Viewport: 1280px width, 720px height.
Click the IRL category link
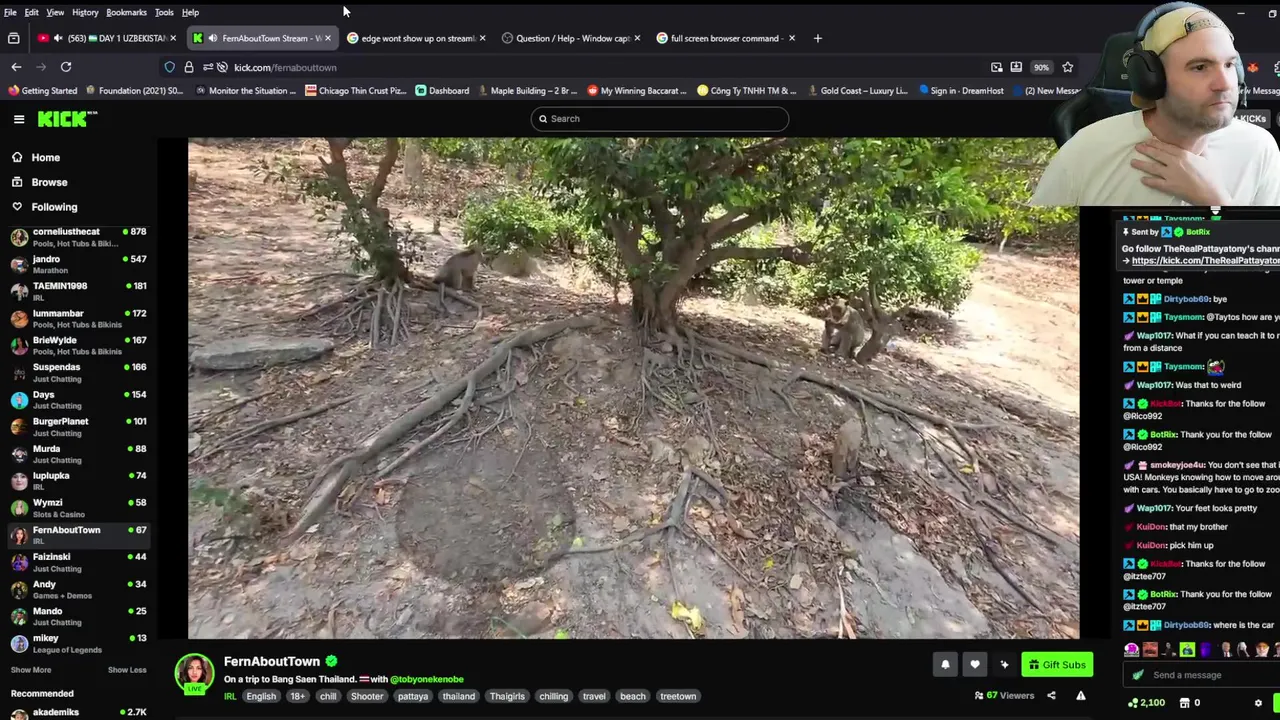tap(230, 697)
